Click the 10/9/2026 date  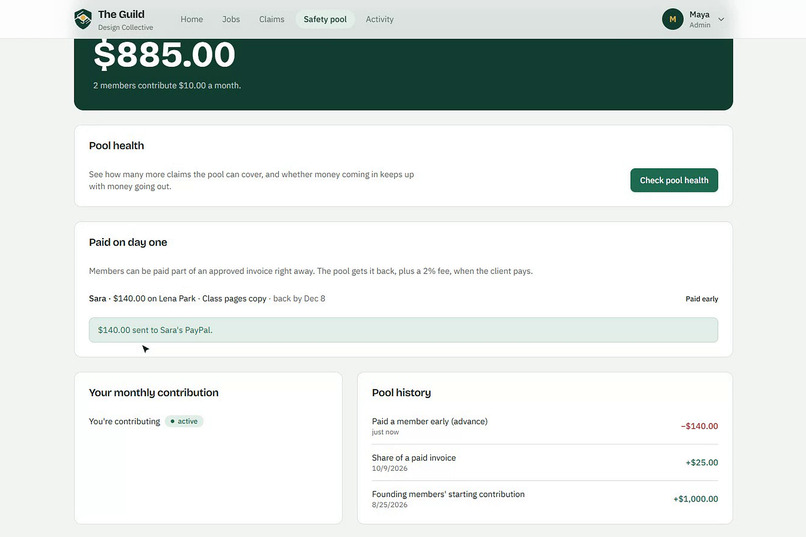pyautogui.click(x=390, y=468)
